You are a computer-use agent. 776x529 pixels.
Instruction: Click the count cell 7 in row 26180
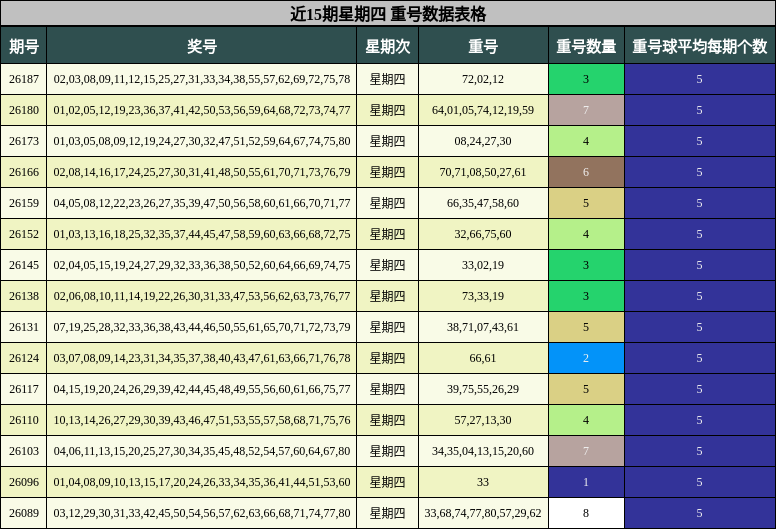(586, 110)
